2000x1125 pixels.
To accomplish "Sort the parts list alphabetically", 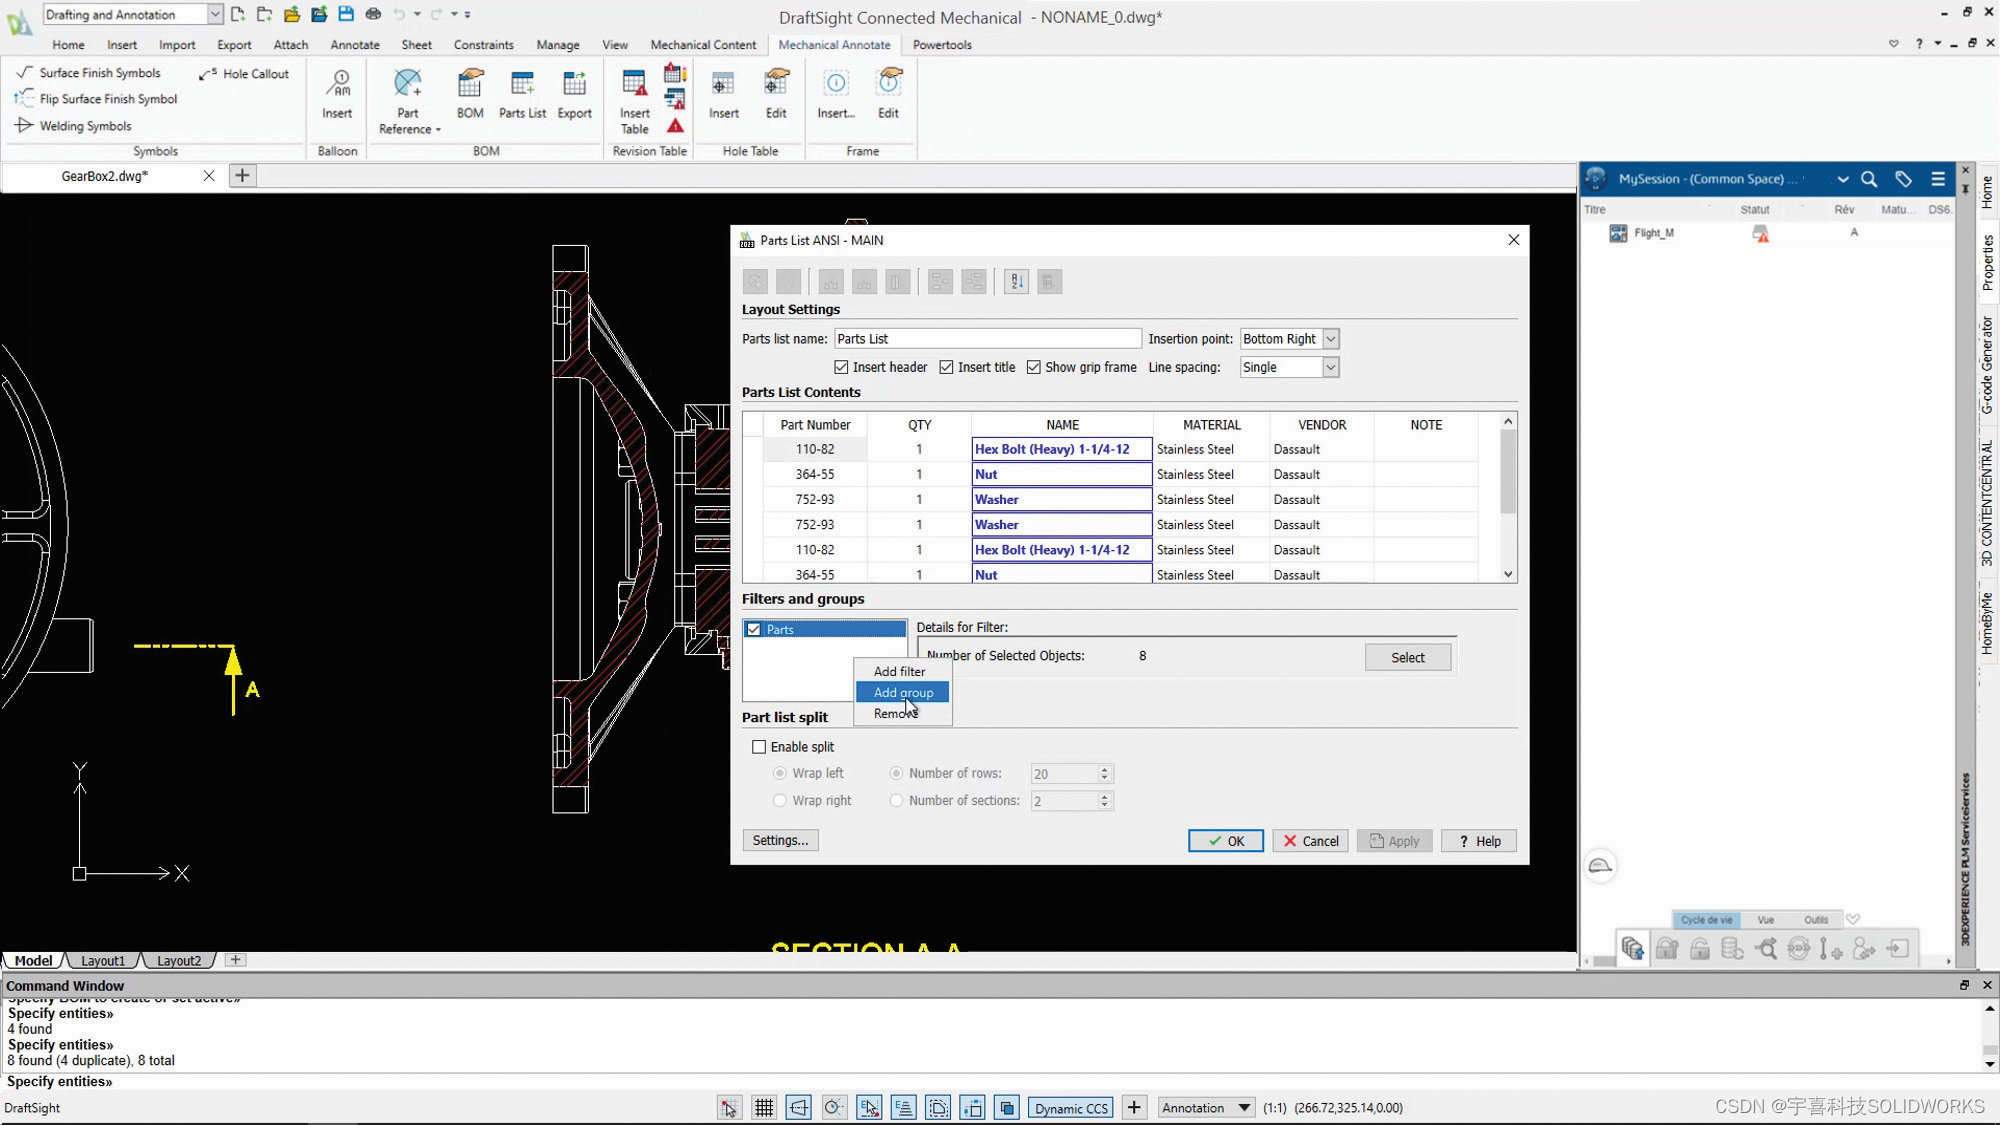I will [1016, 281].
